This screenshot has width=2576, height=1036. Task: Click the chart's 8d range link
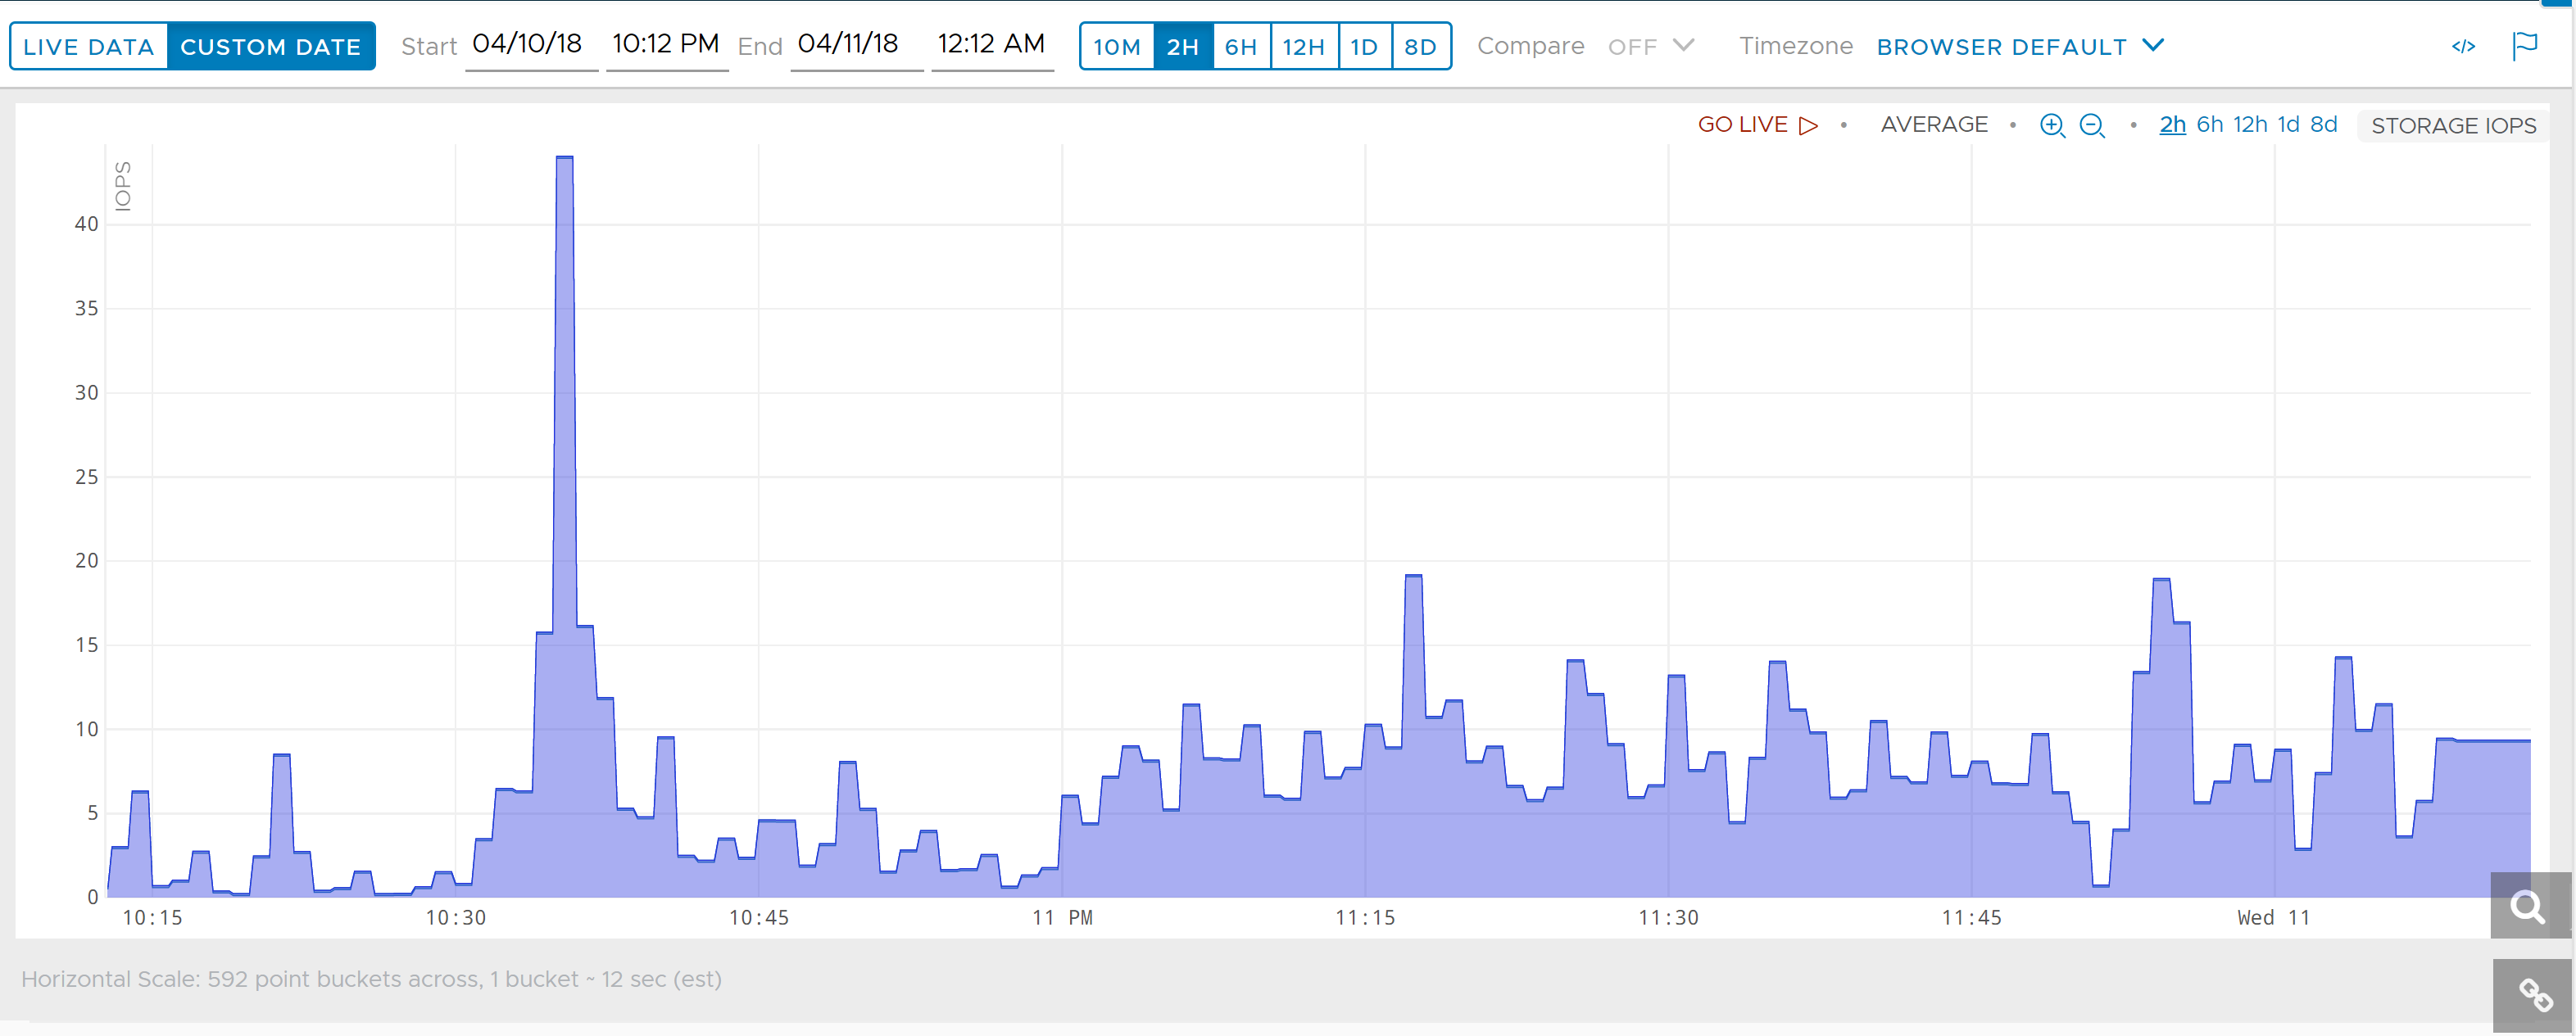pyautogui.click(x=2324, y=125)
